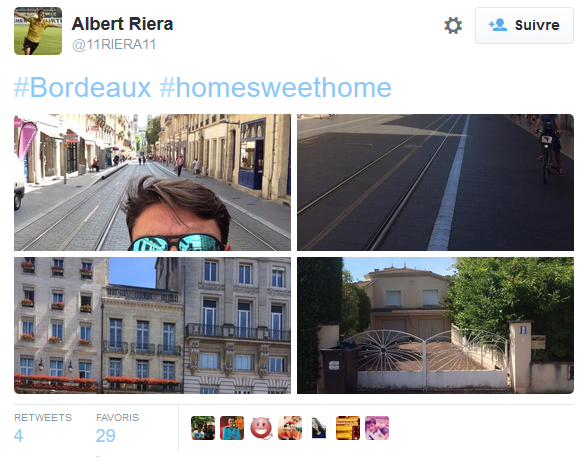Open the gear settings icon
Screen dimensions: 584x461
(453, 26)
